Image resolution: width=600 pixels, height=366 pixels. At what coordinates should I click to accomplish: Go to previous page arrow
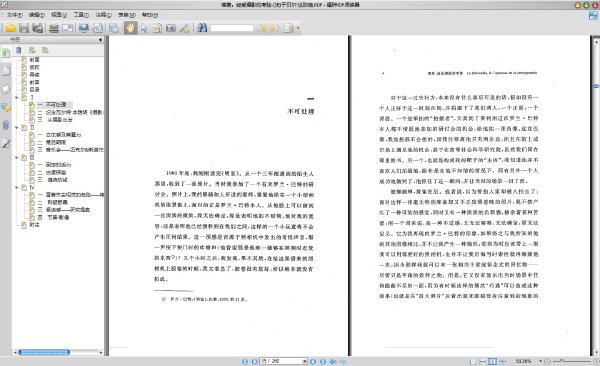pyautogui.click(x=254, y=361)
